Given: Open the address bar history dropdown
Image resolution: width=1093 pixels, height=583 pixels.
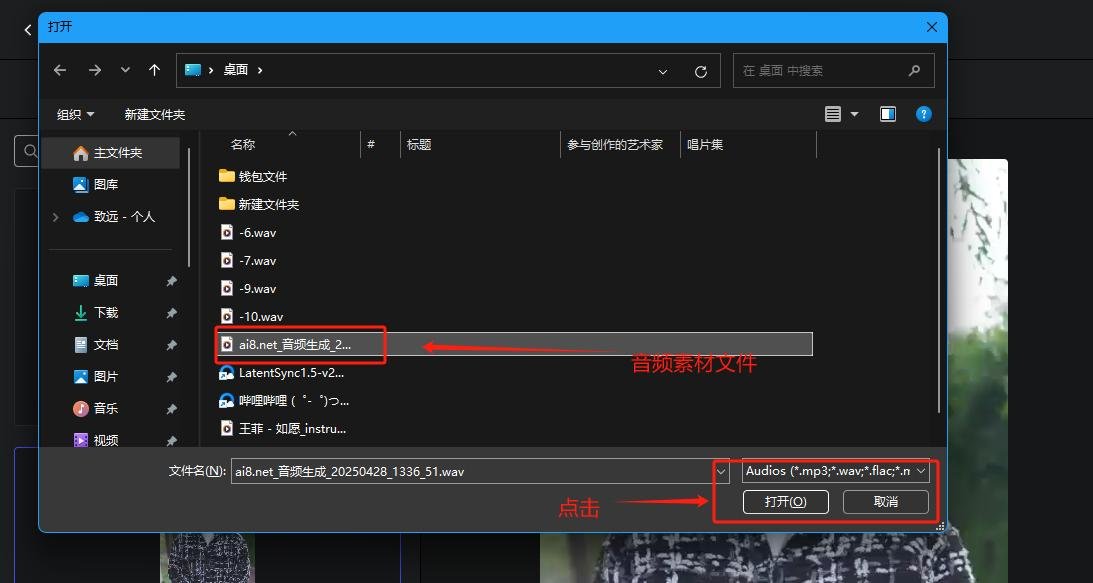Looking at the screenshot, I should (x=662, y=70).
